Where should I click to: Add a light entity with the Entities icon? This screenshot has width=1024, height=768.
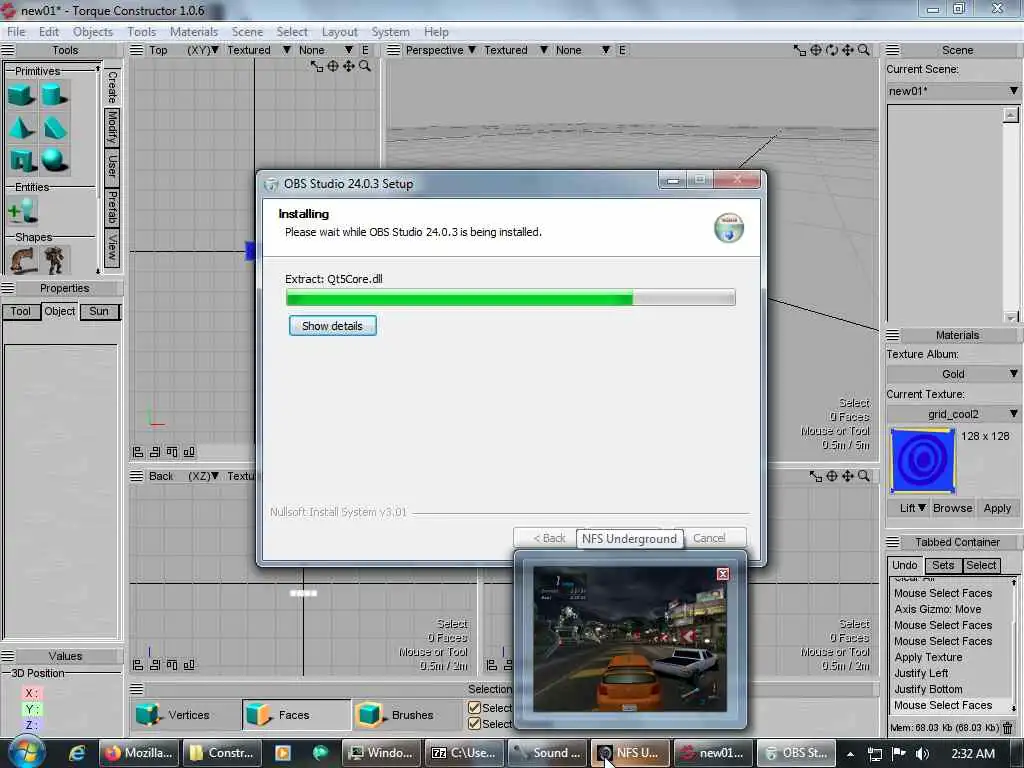(x=23, y=210)
